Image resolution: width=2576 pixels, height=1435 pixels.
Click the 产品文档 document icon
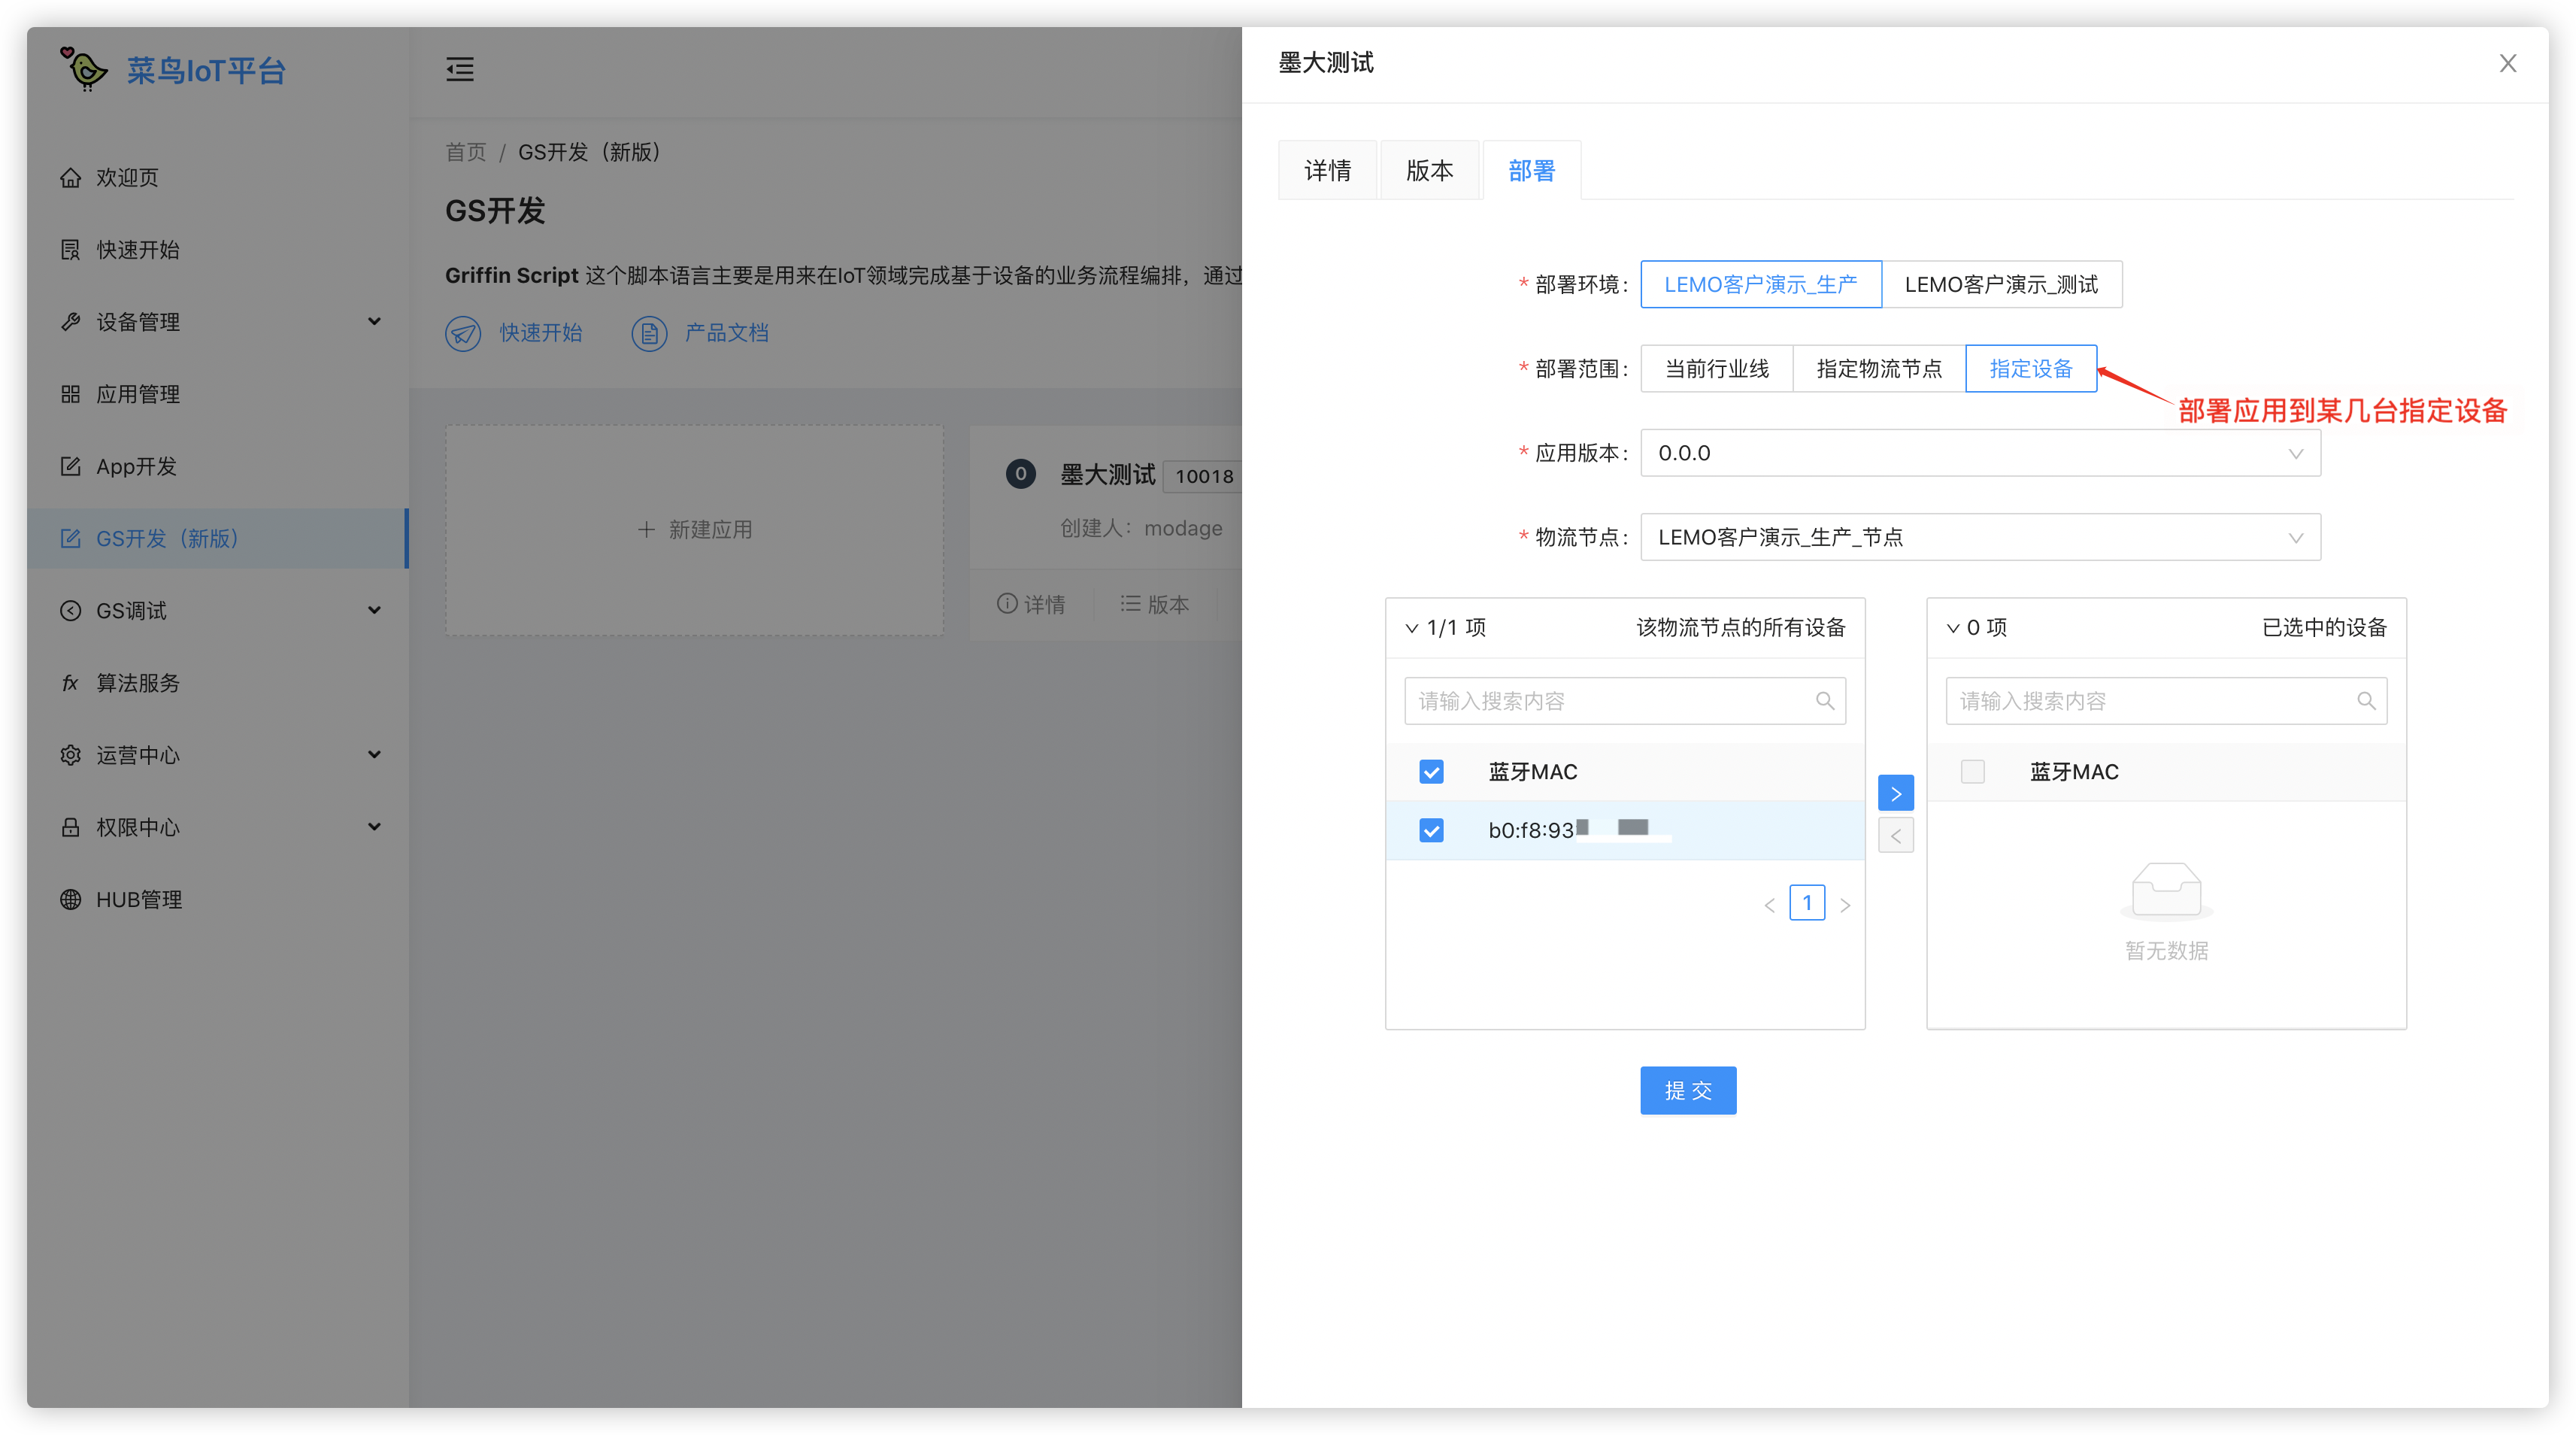coord(649,333)
